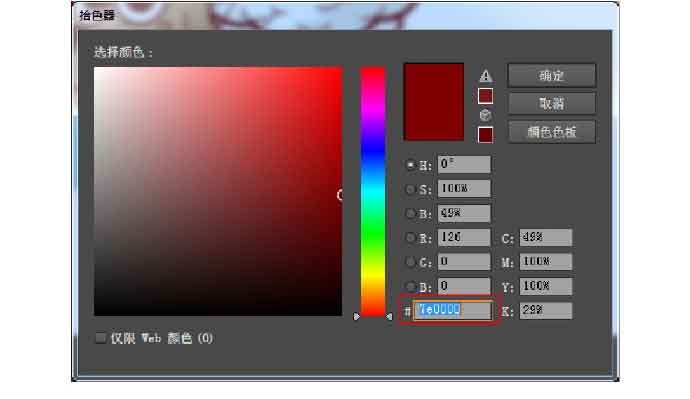
Task: Select the R red radio button
Action: [410, 238]
